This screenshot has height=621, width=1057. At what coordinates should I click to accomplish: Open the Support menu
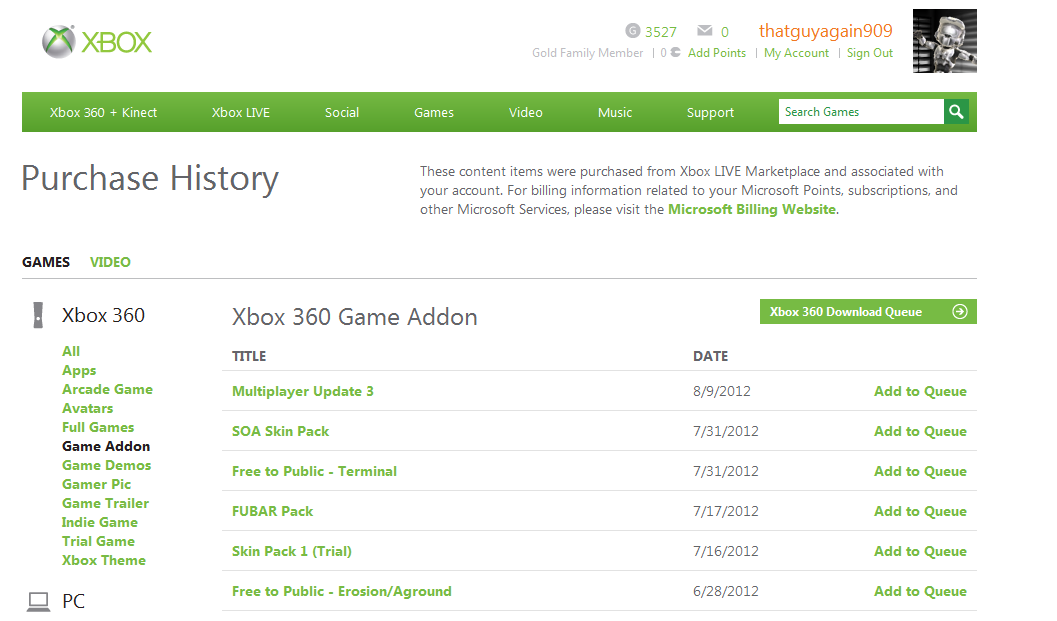coord(710,113)
